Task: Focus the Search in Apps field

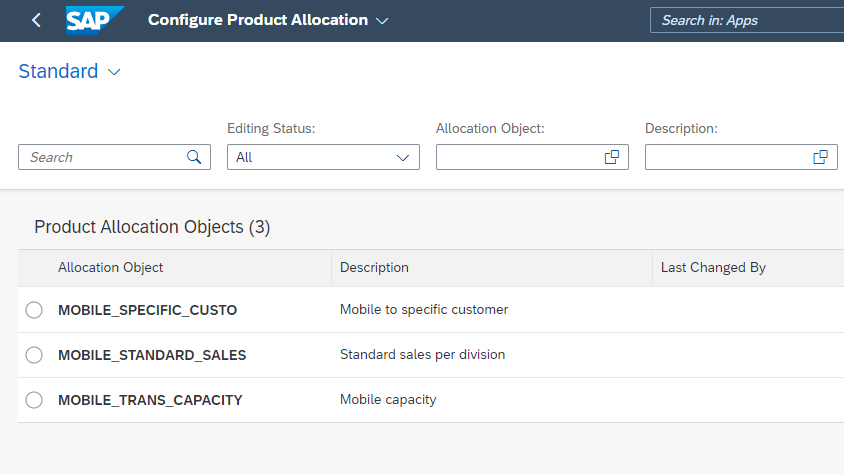Action: [747, 20]
